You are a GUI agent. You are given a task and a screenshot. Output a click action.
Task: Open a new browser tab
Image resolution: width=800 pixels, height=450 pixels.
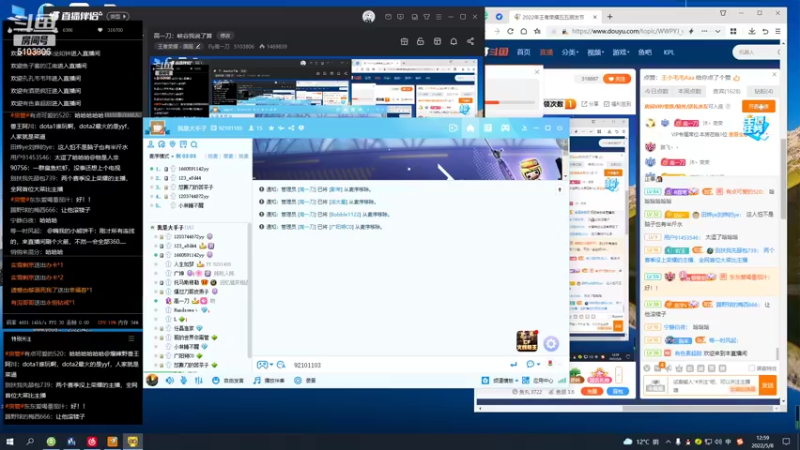click(x=610, y=17)
